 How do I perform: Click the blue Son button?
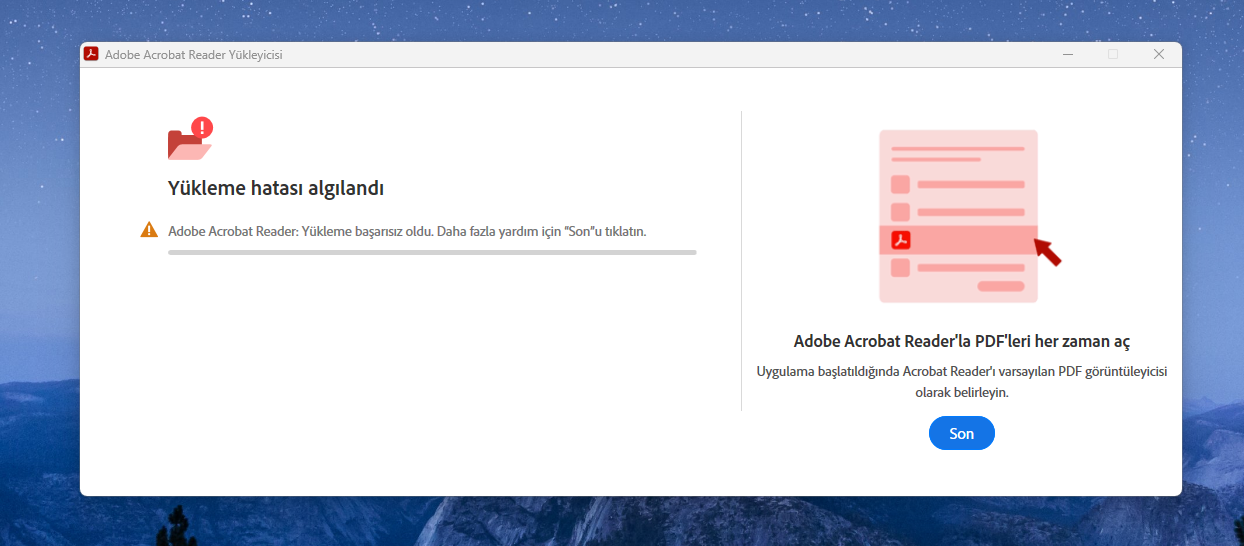961,433
